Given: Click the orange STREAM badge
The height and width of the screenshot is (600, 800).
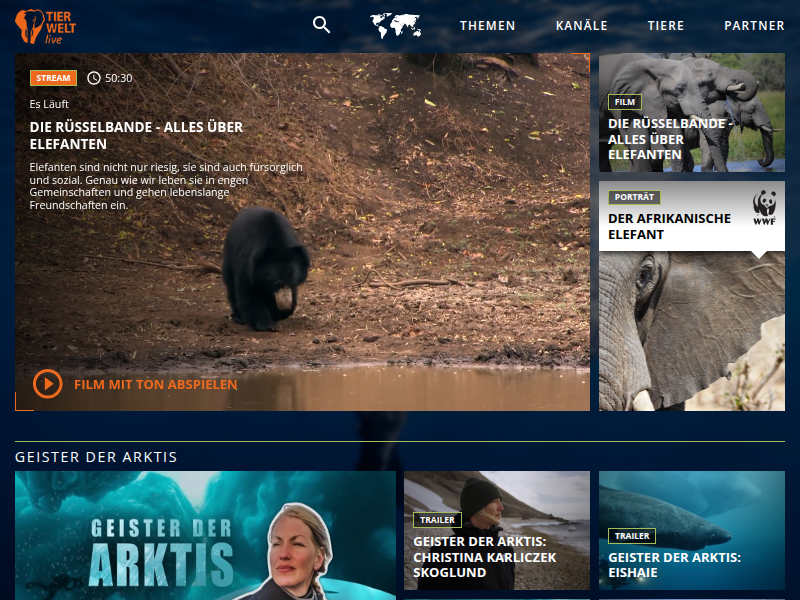Looking at the screenshot, I should [53, 78].
